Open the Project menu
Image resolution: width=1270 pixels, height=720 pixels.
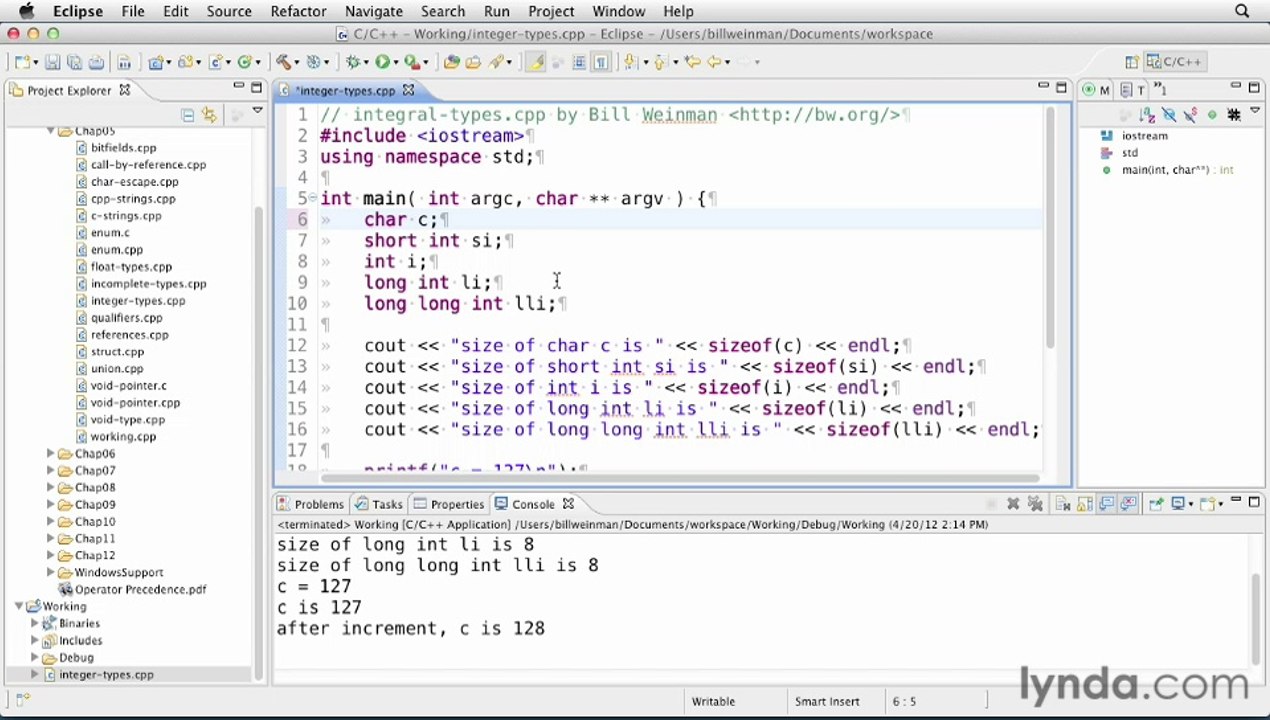coord(551,11)
